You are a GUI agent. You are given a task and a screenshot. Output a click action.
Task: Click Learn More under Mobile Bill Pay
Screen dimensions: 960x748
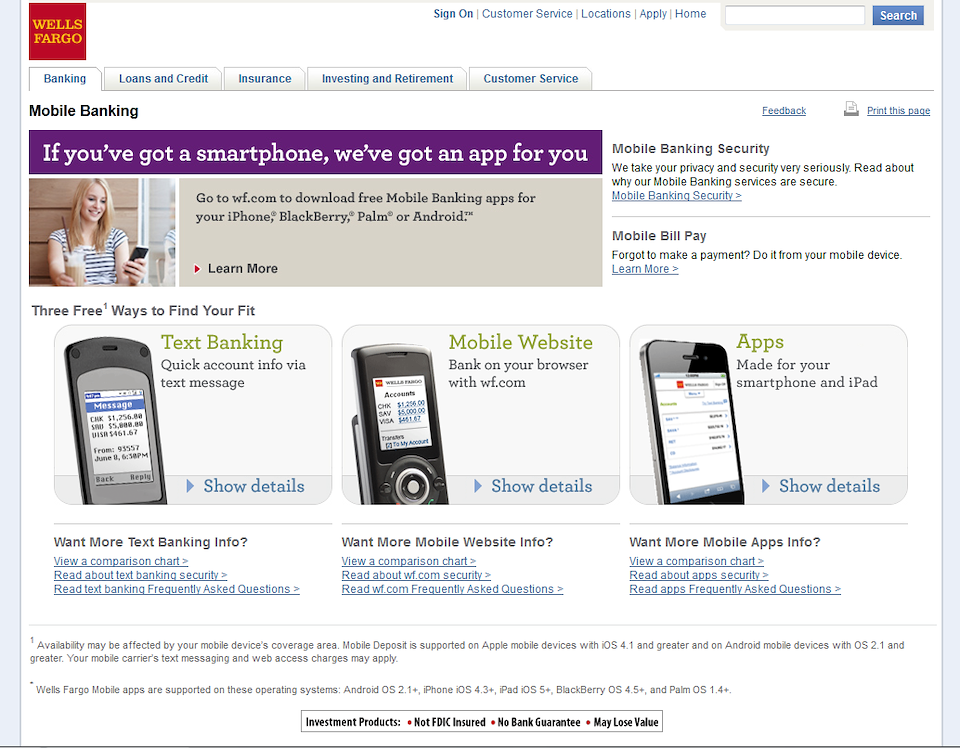(645, 269)
